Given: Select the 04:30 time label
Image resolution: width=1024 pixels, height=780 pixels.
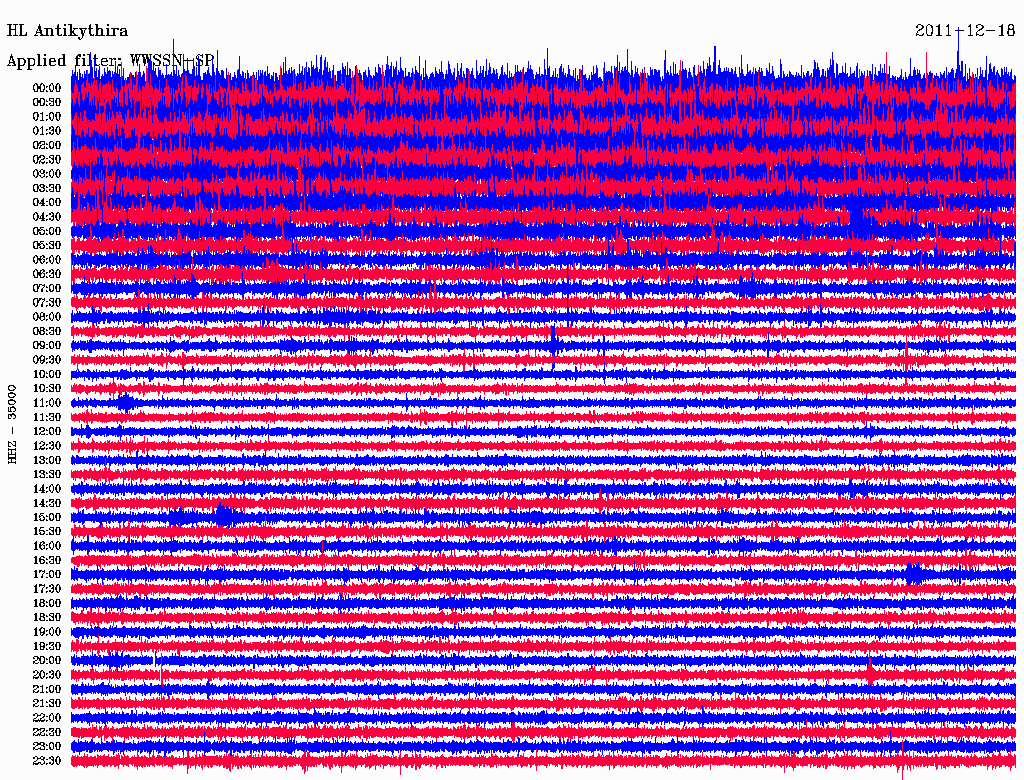Looking at the screenshot, I should point(47,217).
